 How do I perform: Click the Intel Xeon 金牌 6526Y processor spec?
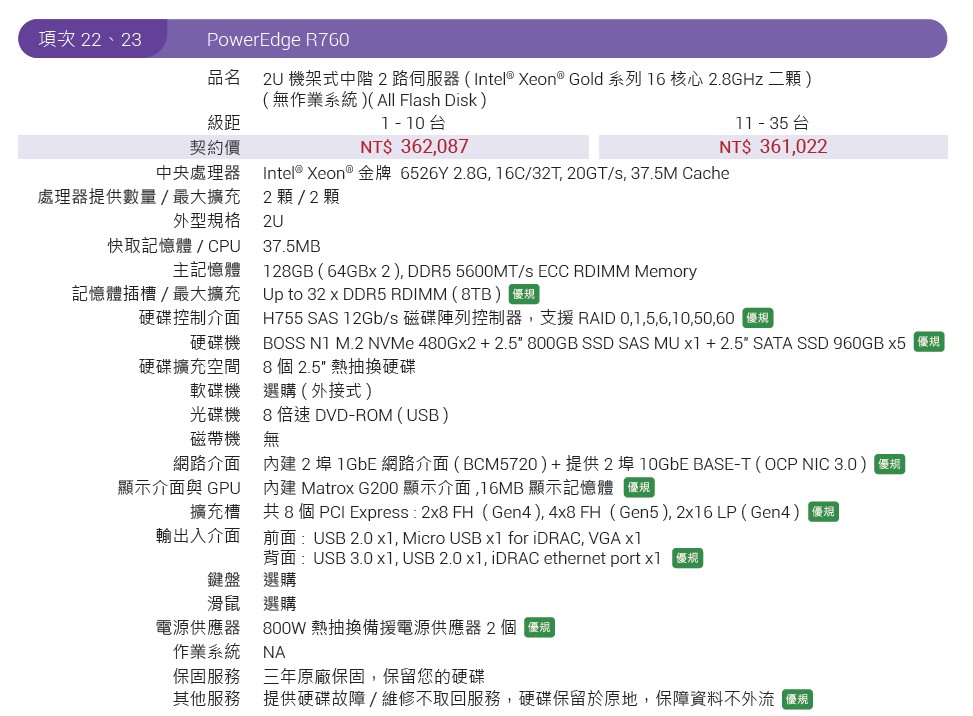click(496, 173)
